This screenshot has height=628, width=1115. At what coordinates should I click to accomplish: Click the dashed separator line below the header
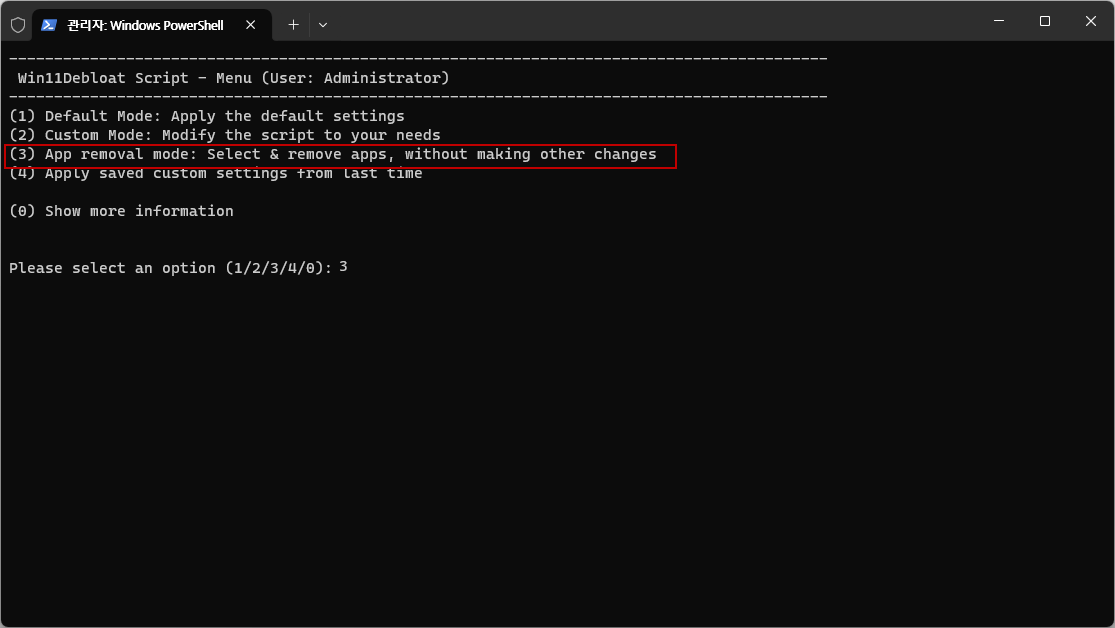(x=418, y=97)
